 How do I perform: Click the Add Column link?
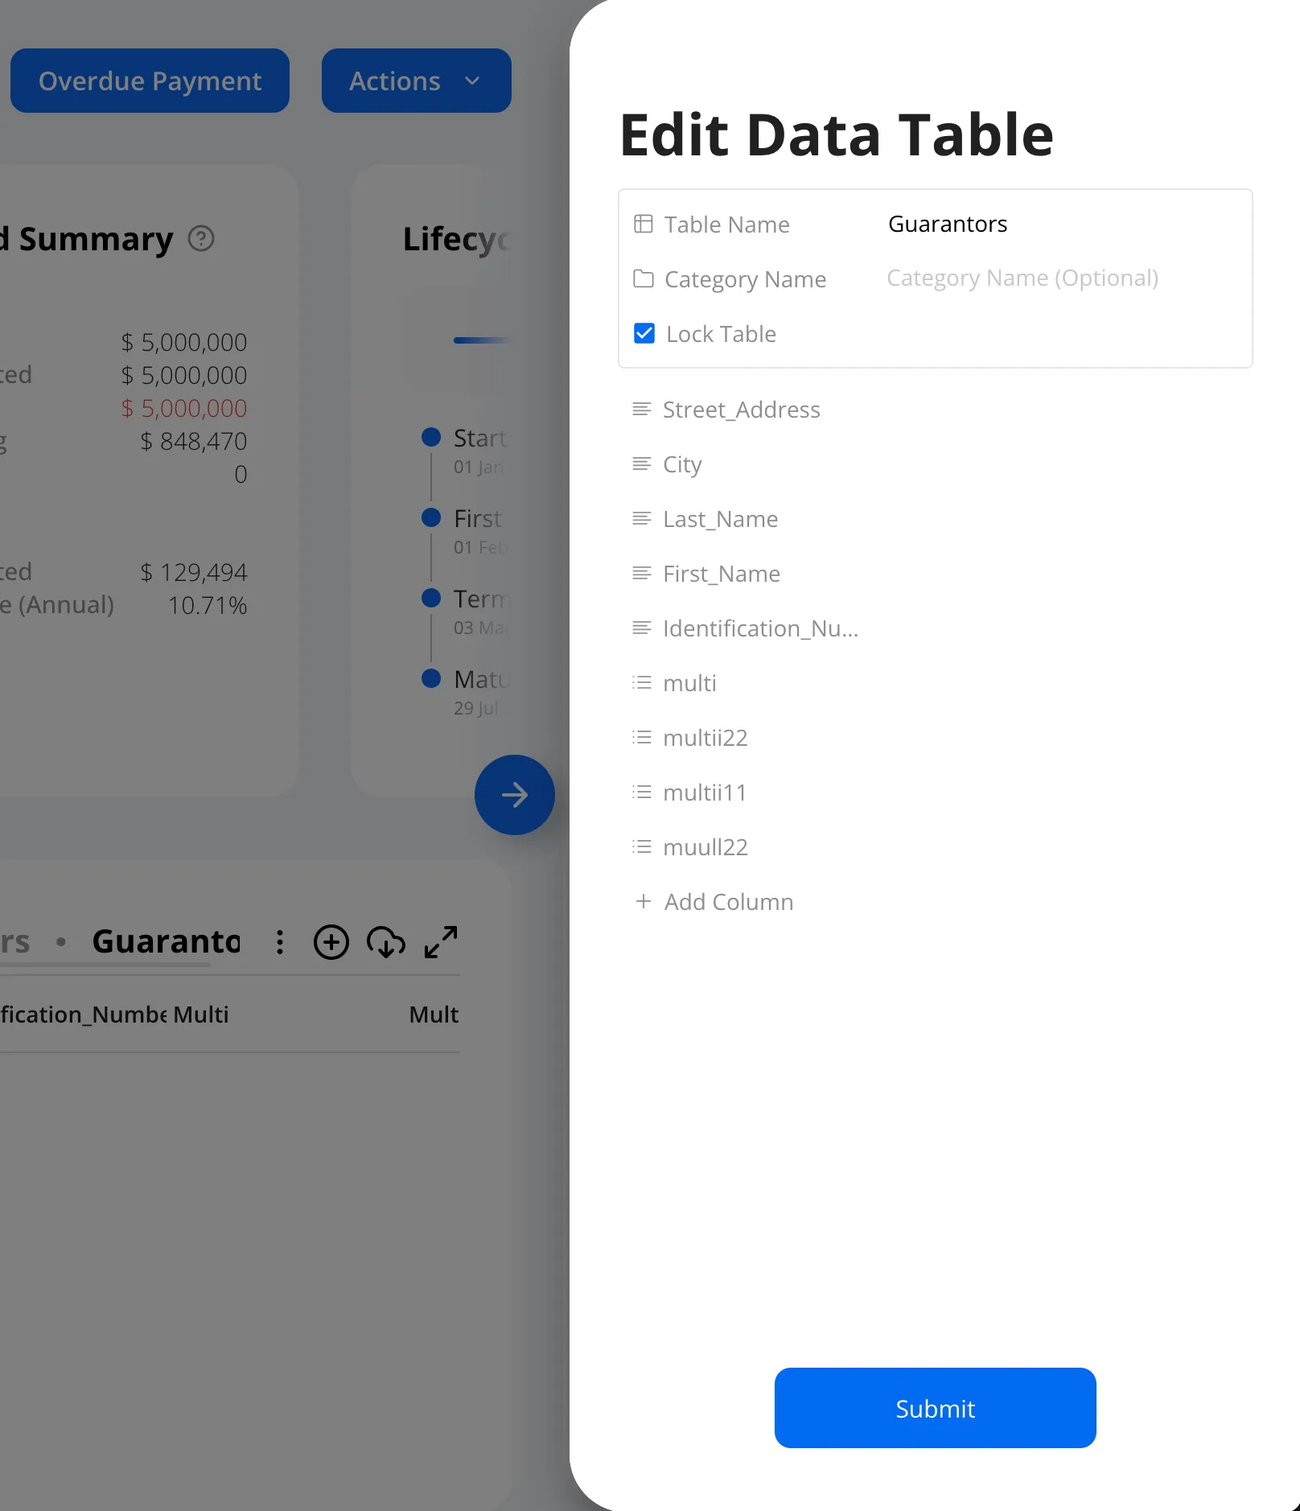click(714, 901)
